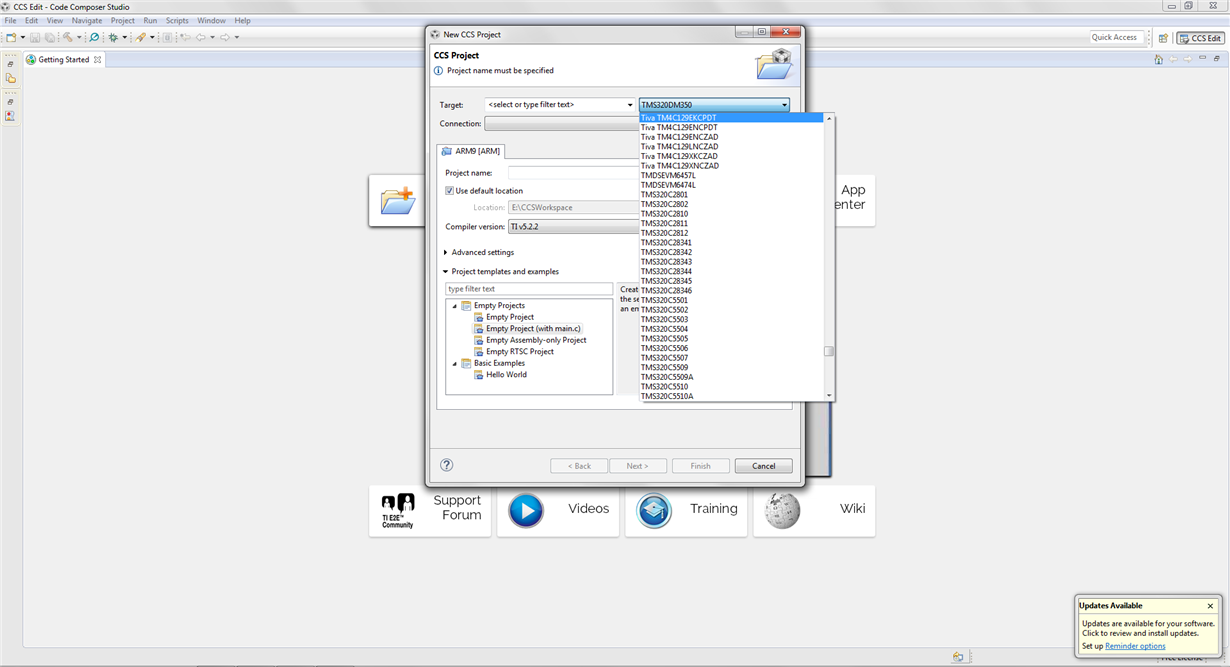Dismiss the Updates Available popup
This screenshot has height=667, width=1230.
click(x=1210, y=606)
